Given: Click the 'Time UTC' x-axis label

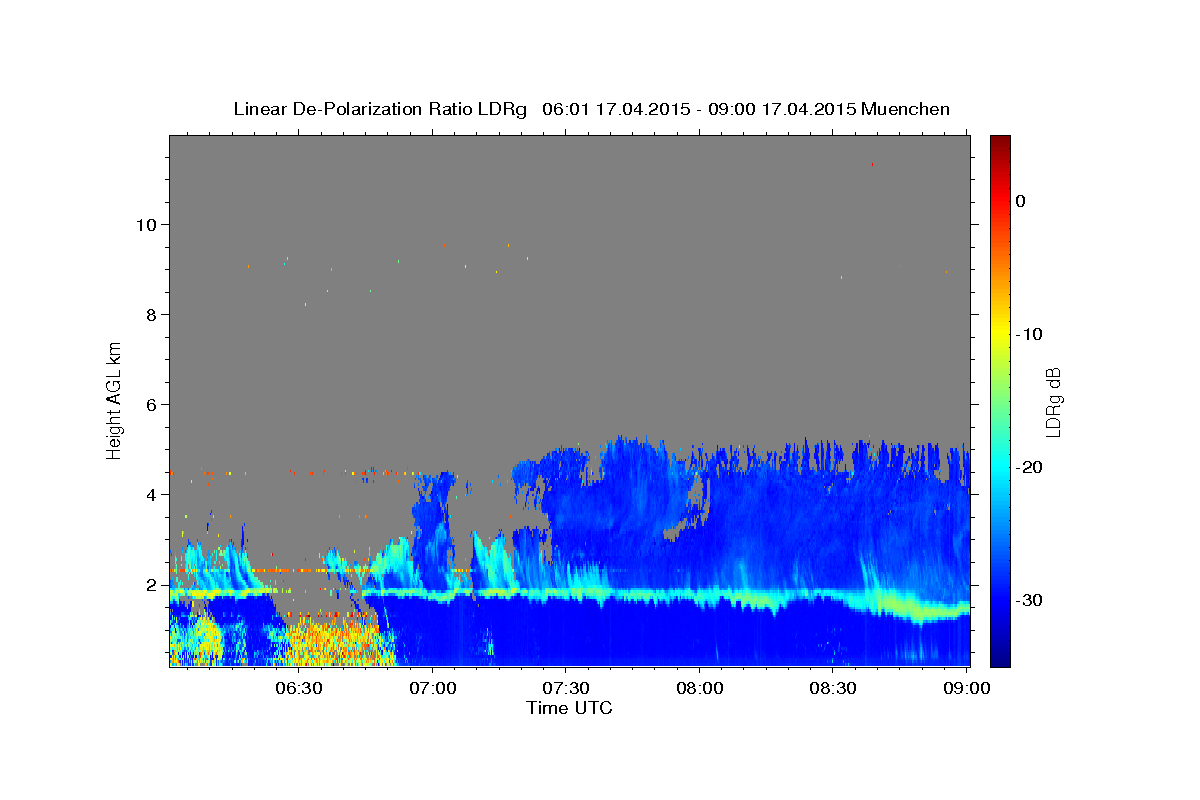Looking at the screenshot, I should [569, 708].
